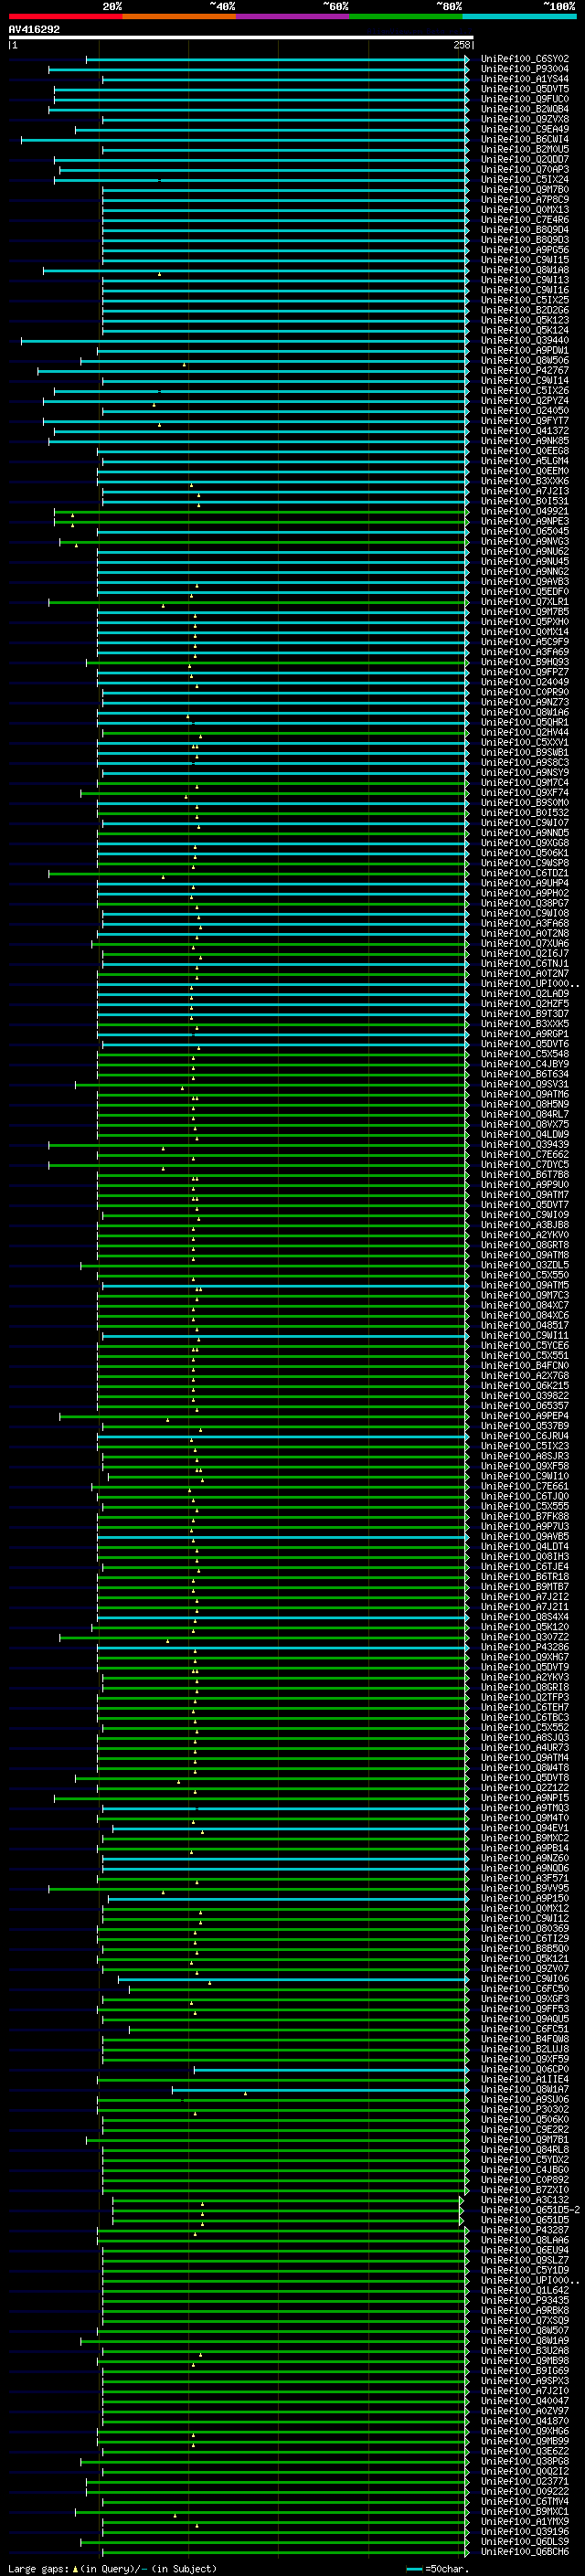Click the white query sequence bar
Image resolution: width=585 pixels, height=2576 pixels.
pos(241,37)
